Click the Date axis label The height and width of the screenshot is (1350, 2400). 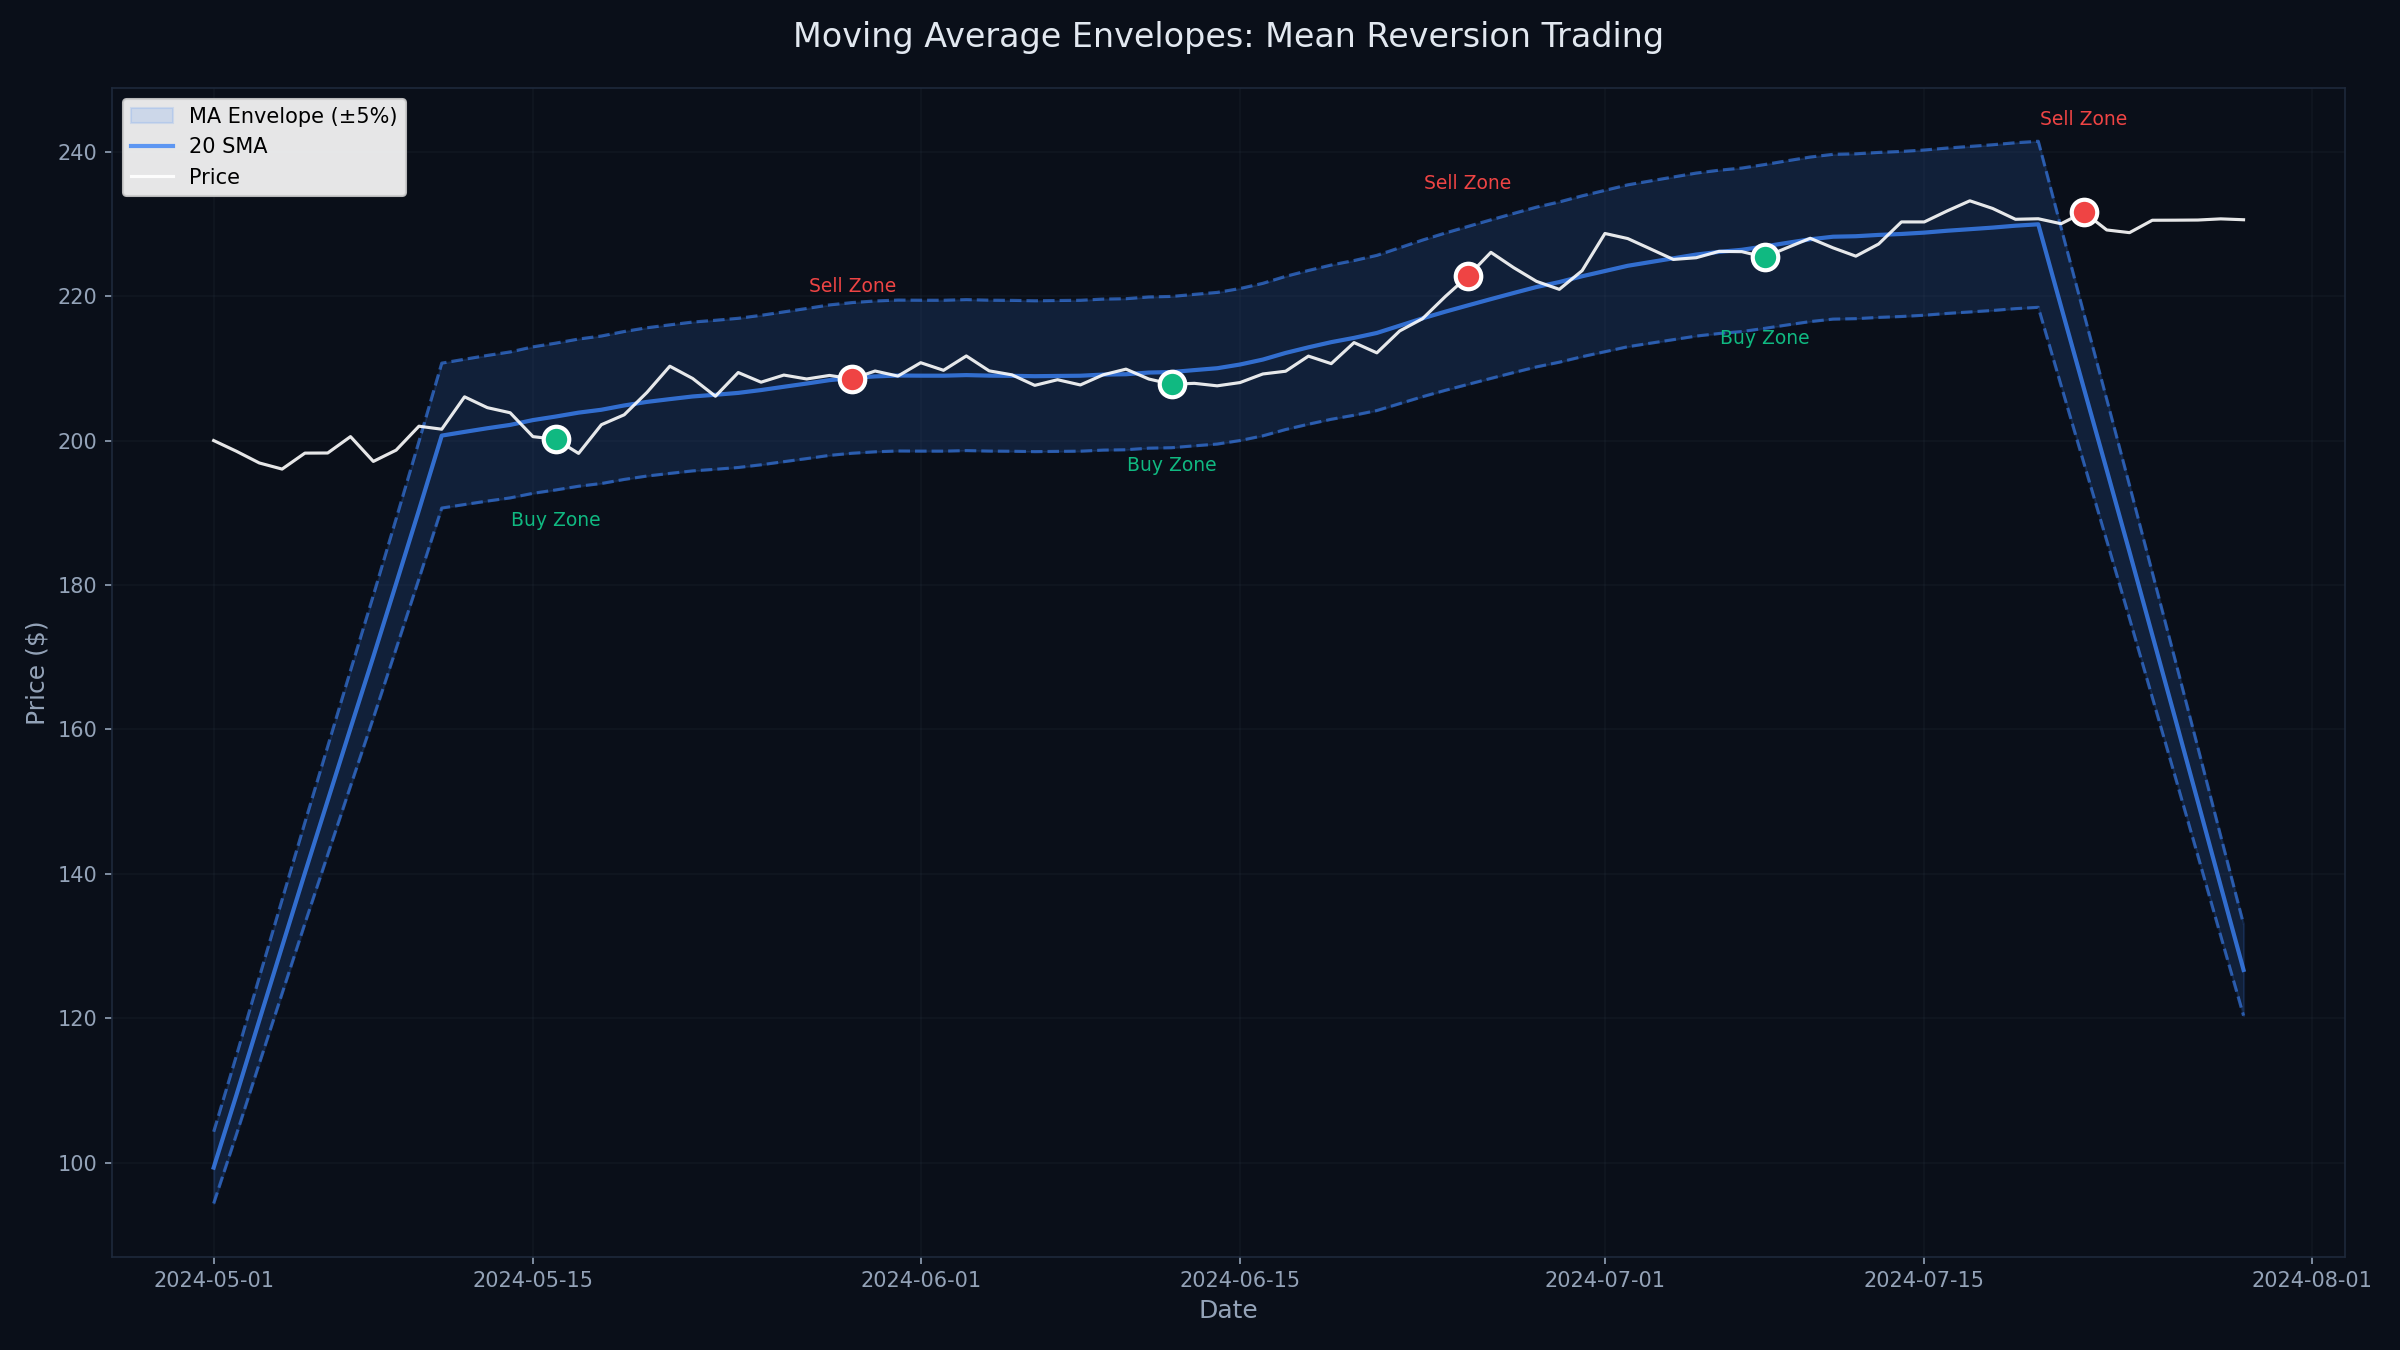click(x=1227, y=1310)
